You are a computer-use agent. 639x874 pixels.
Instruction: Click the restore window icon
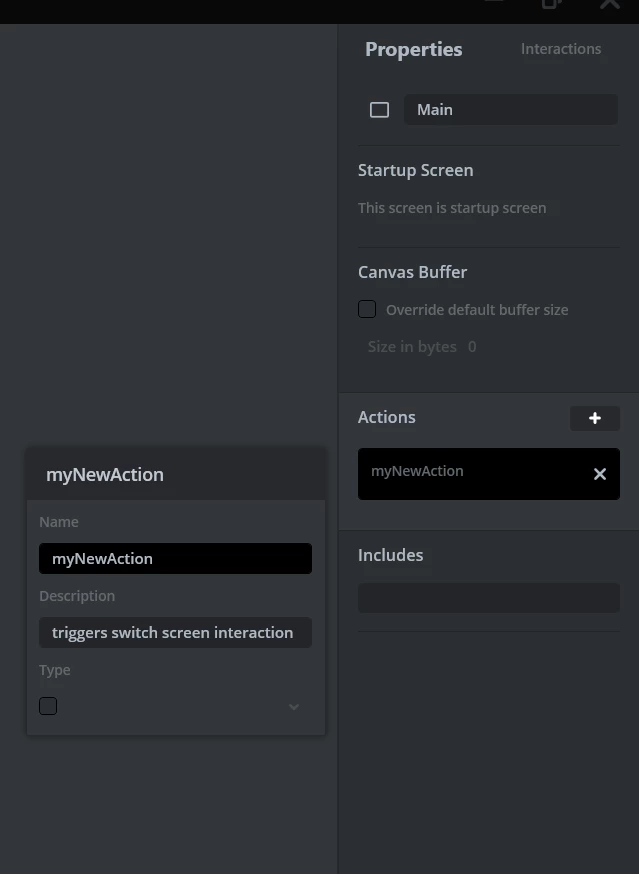point(551,4)
